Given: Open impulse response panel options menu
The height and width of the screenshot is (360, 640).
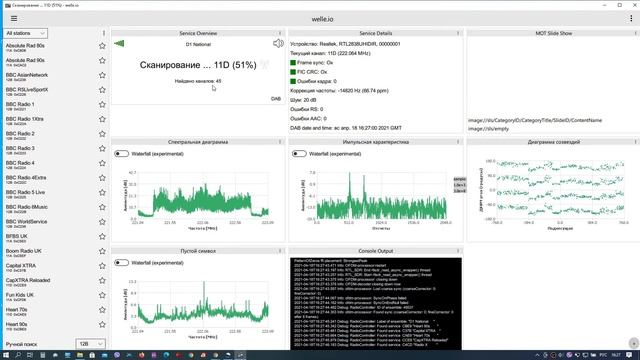Looking at the screenshot, I should tap(458, 142).
